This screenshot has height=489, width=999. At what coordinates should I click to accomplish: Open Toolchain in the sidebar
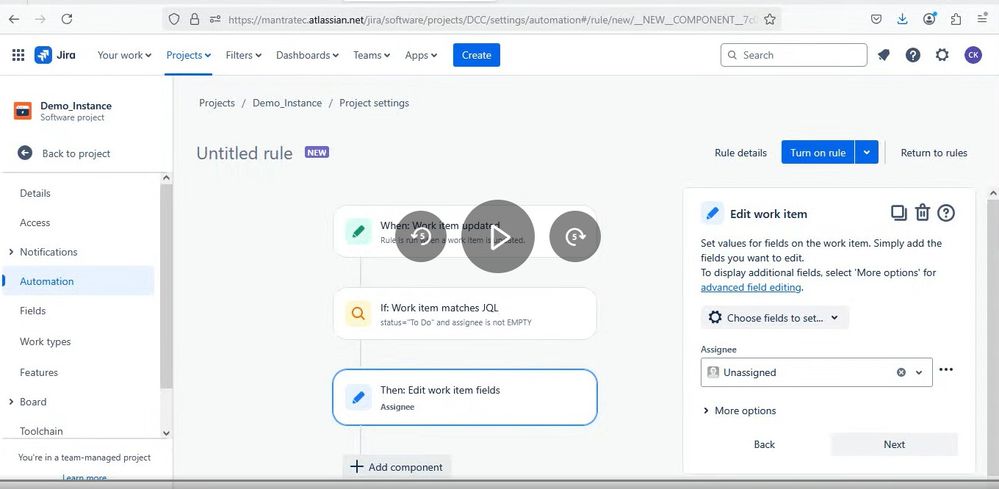click(x=41, y=431)
